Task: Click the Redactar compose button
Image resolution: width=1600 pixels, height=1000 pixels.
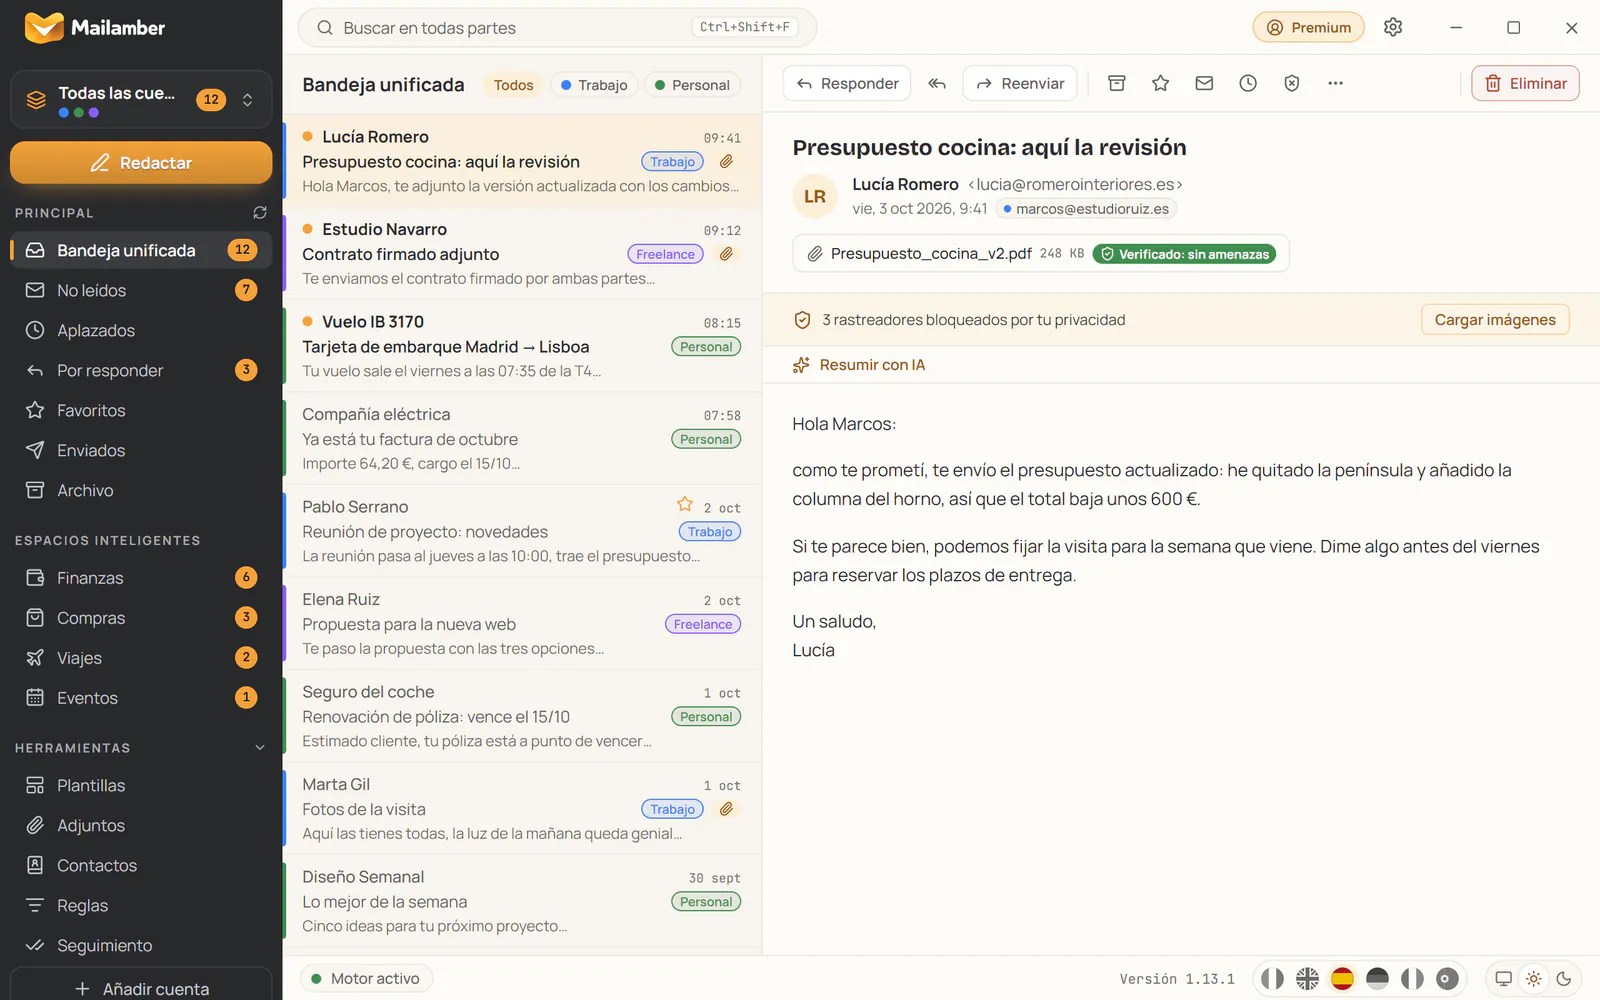Action: coord(141,162)
